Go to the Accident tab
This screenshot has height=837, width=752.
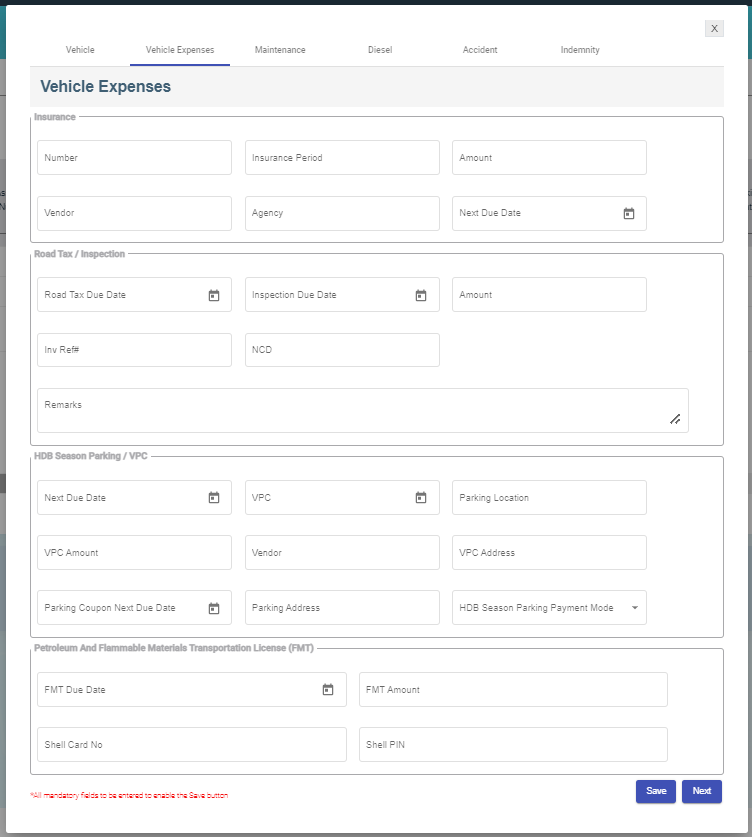480,50
